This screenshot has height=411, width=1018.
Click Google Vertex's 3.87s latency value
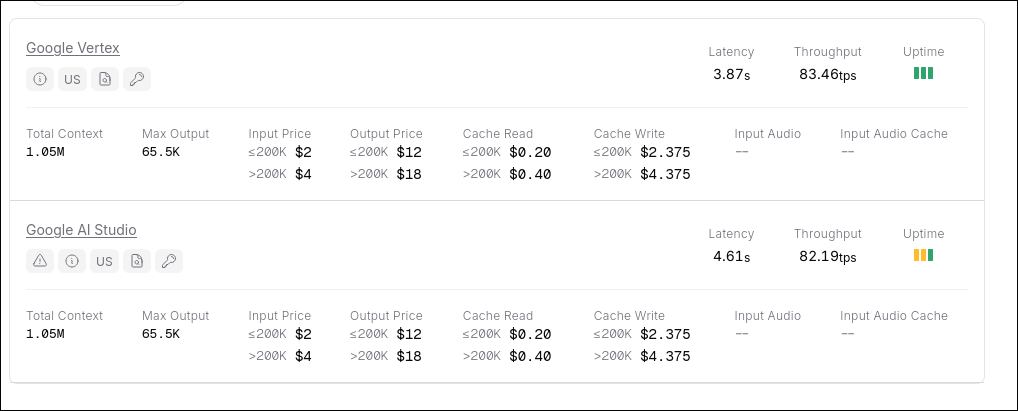731,74
